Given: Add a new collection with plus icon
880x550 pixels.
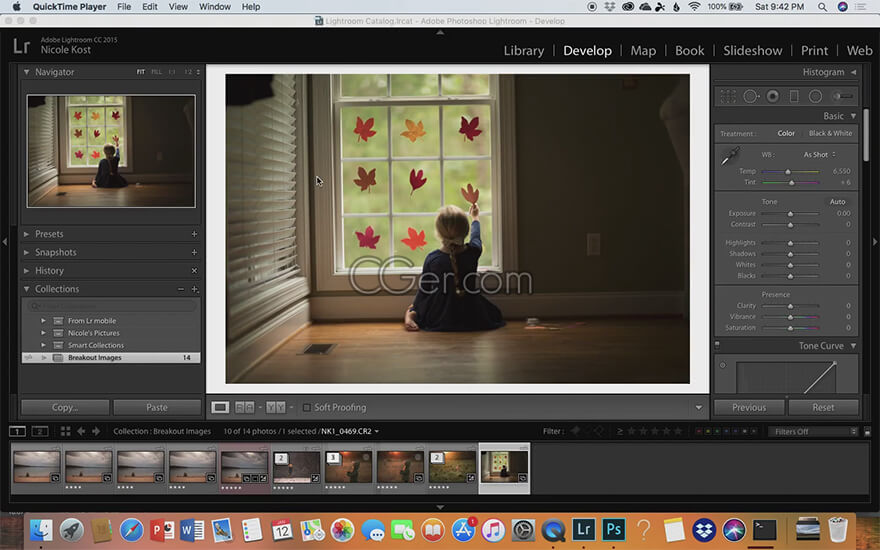Looking at the screenshot, I should (x=194, y=289).
